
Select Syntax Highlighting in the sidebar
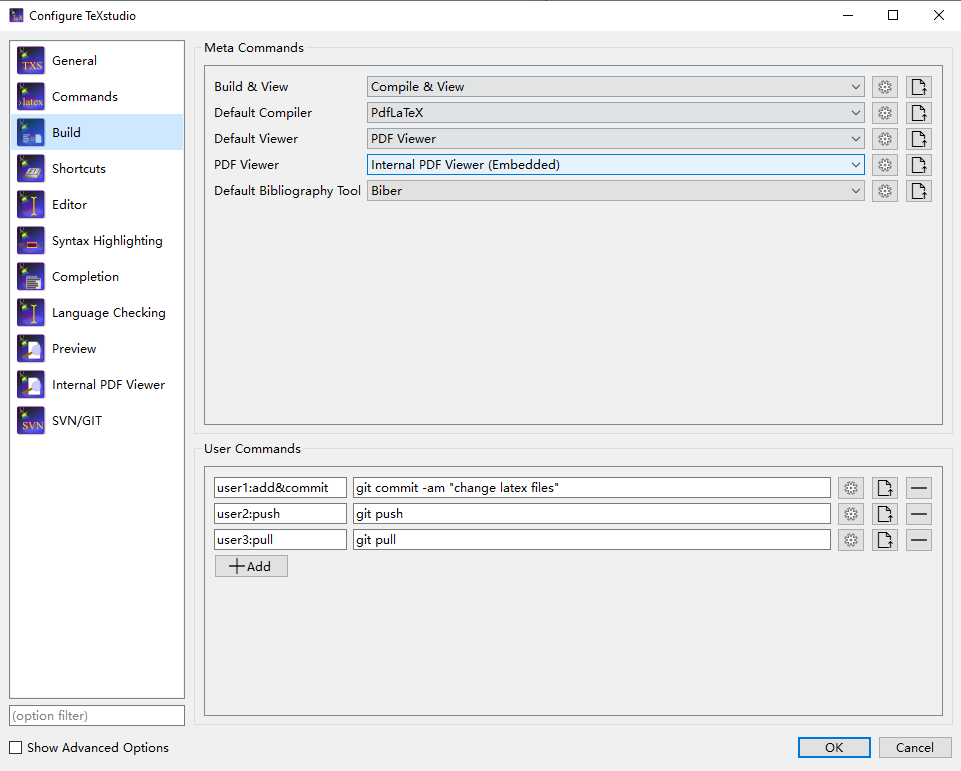coord(107,241)
